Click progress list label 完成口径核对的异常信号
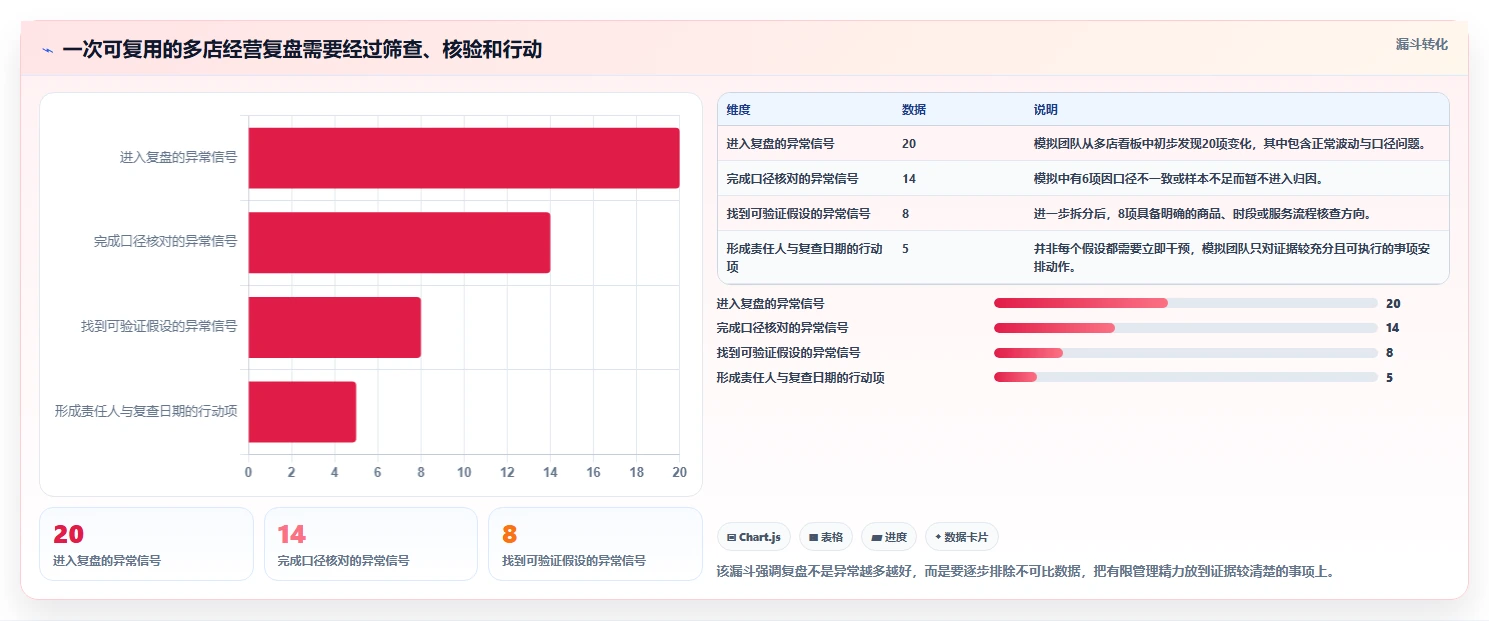This screenshot has height=621, width=1489. tap(782, 328)
